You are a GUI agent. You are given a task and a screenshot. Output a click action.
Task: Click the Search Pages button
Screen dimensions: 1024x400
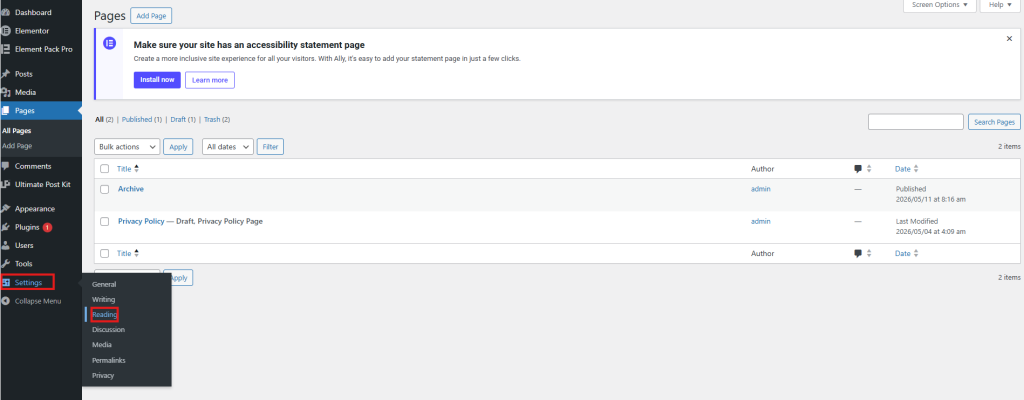point(994,122)
